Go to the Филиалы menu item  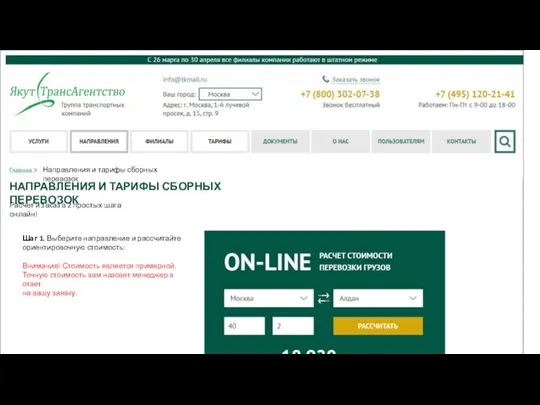tap(159, 141)
